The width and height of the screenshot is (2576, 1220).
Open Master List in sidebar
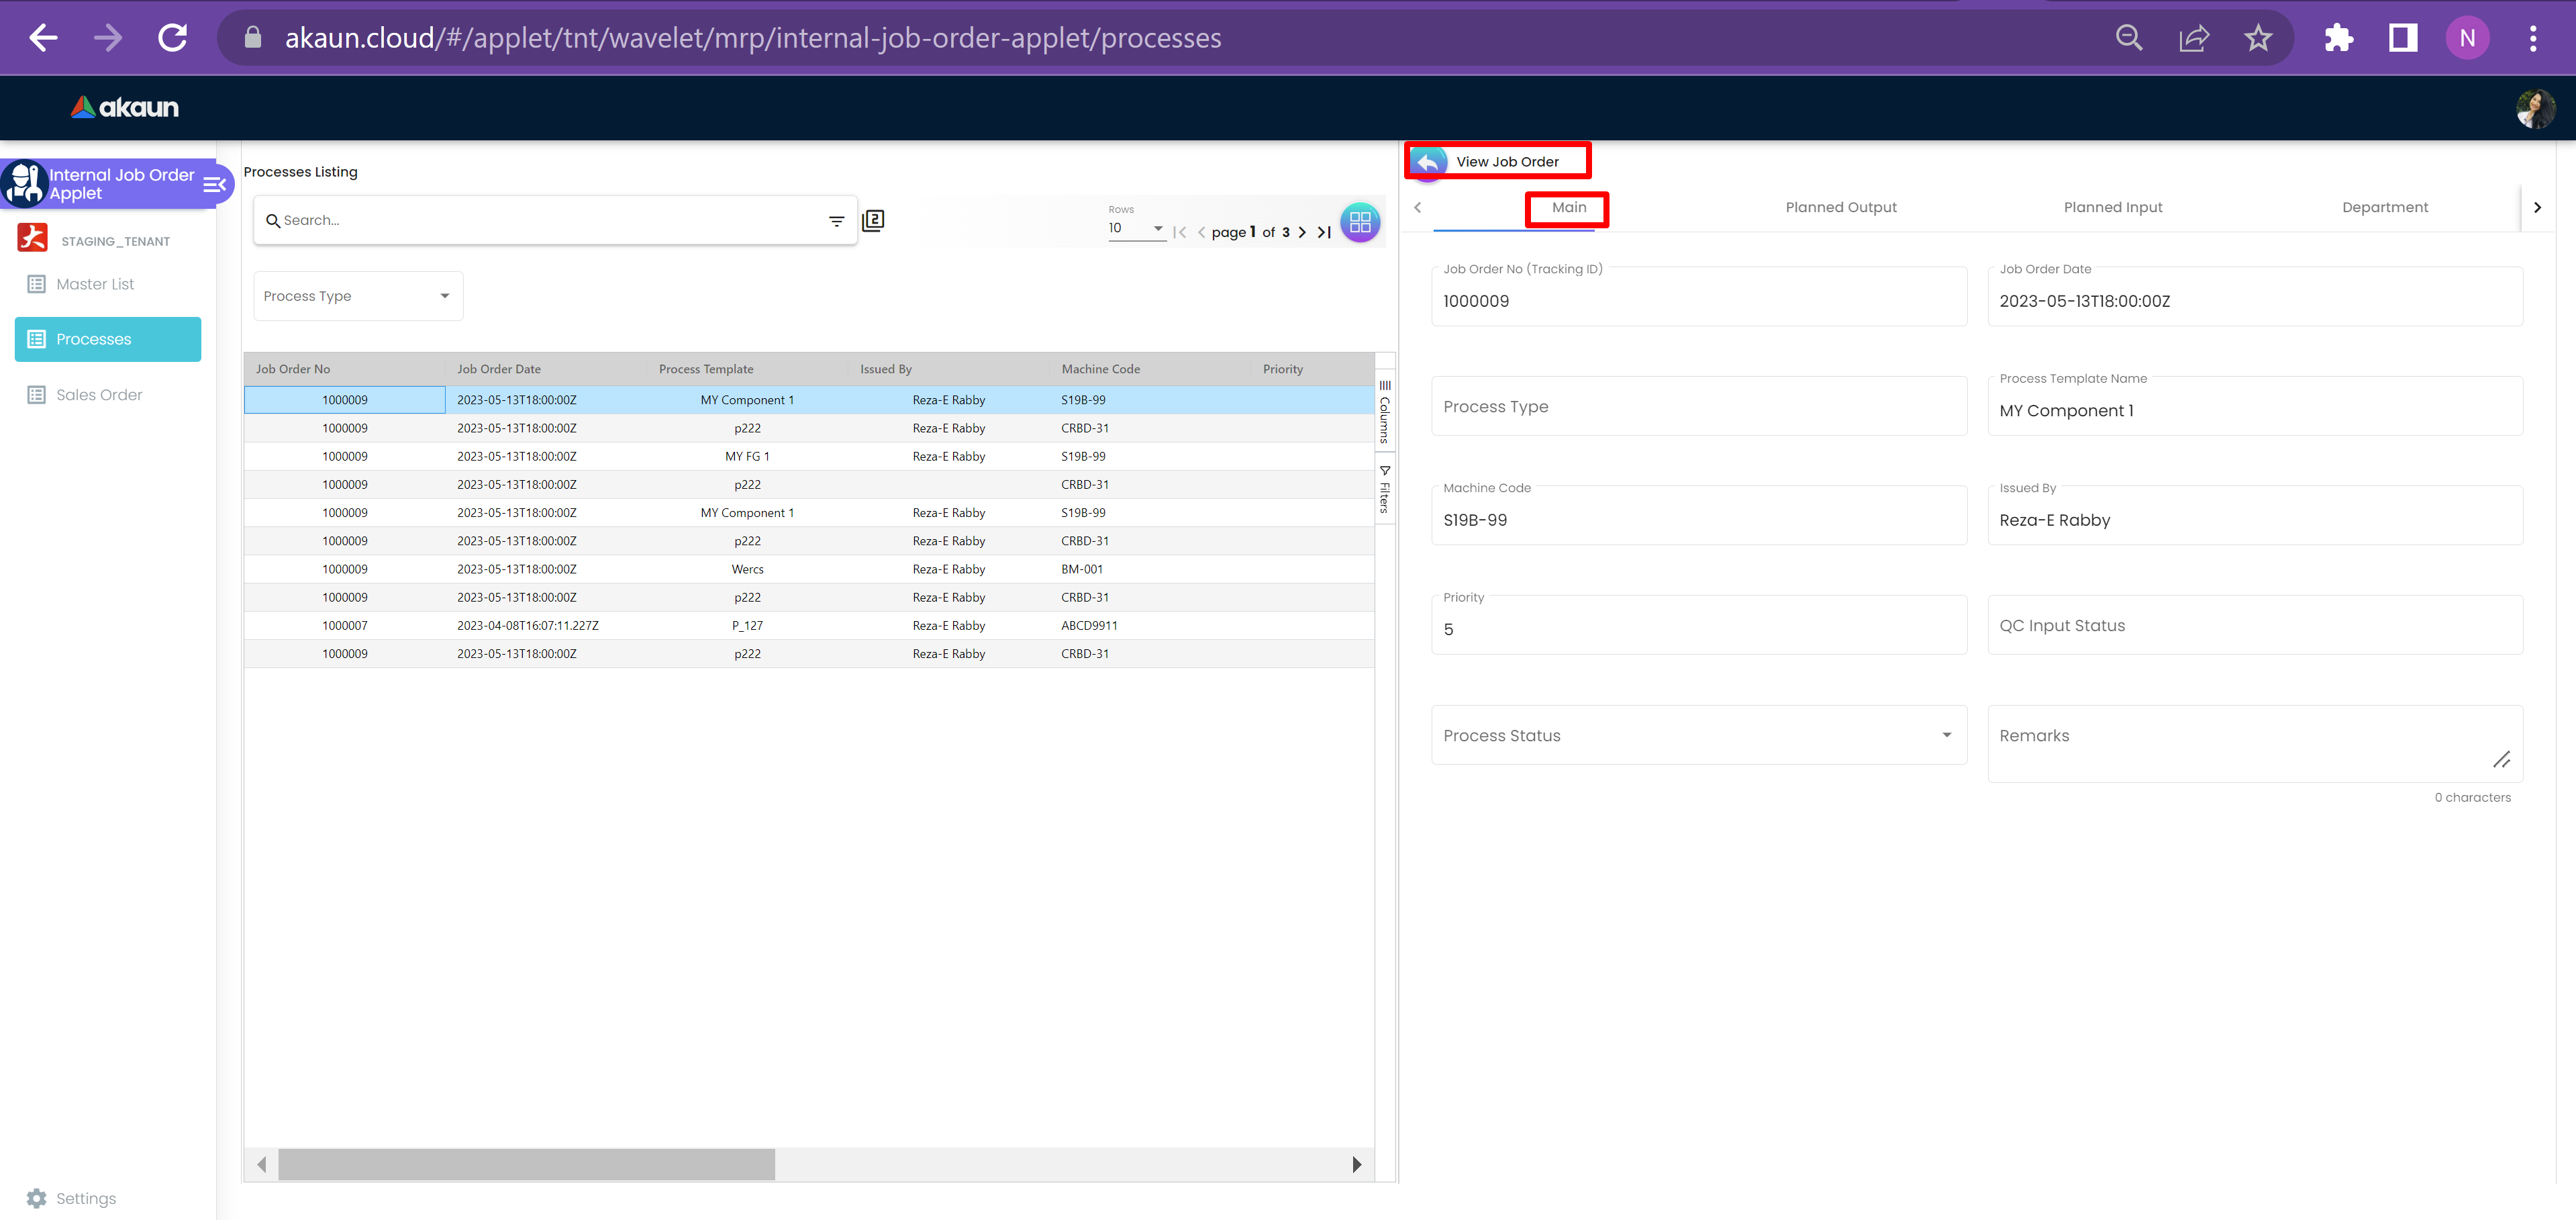95,284
